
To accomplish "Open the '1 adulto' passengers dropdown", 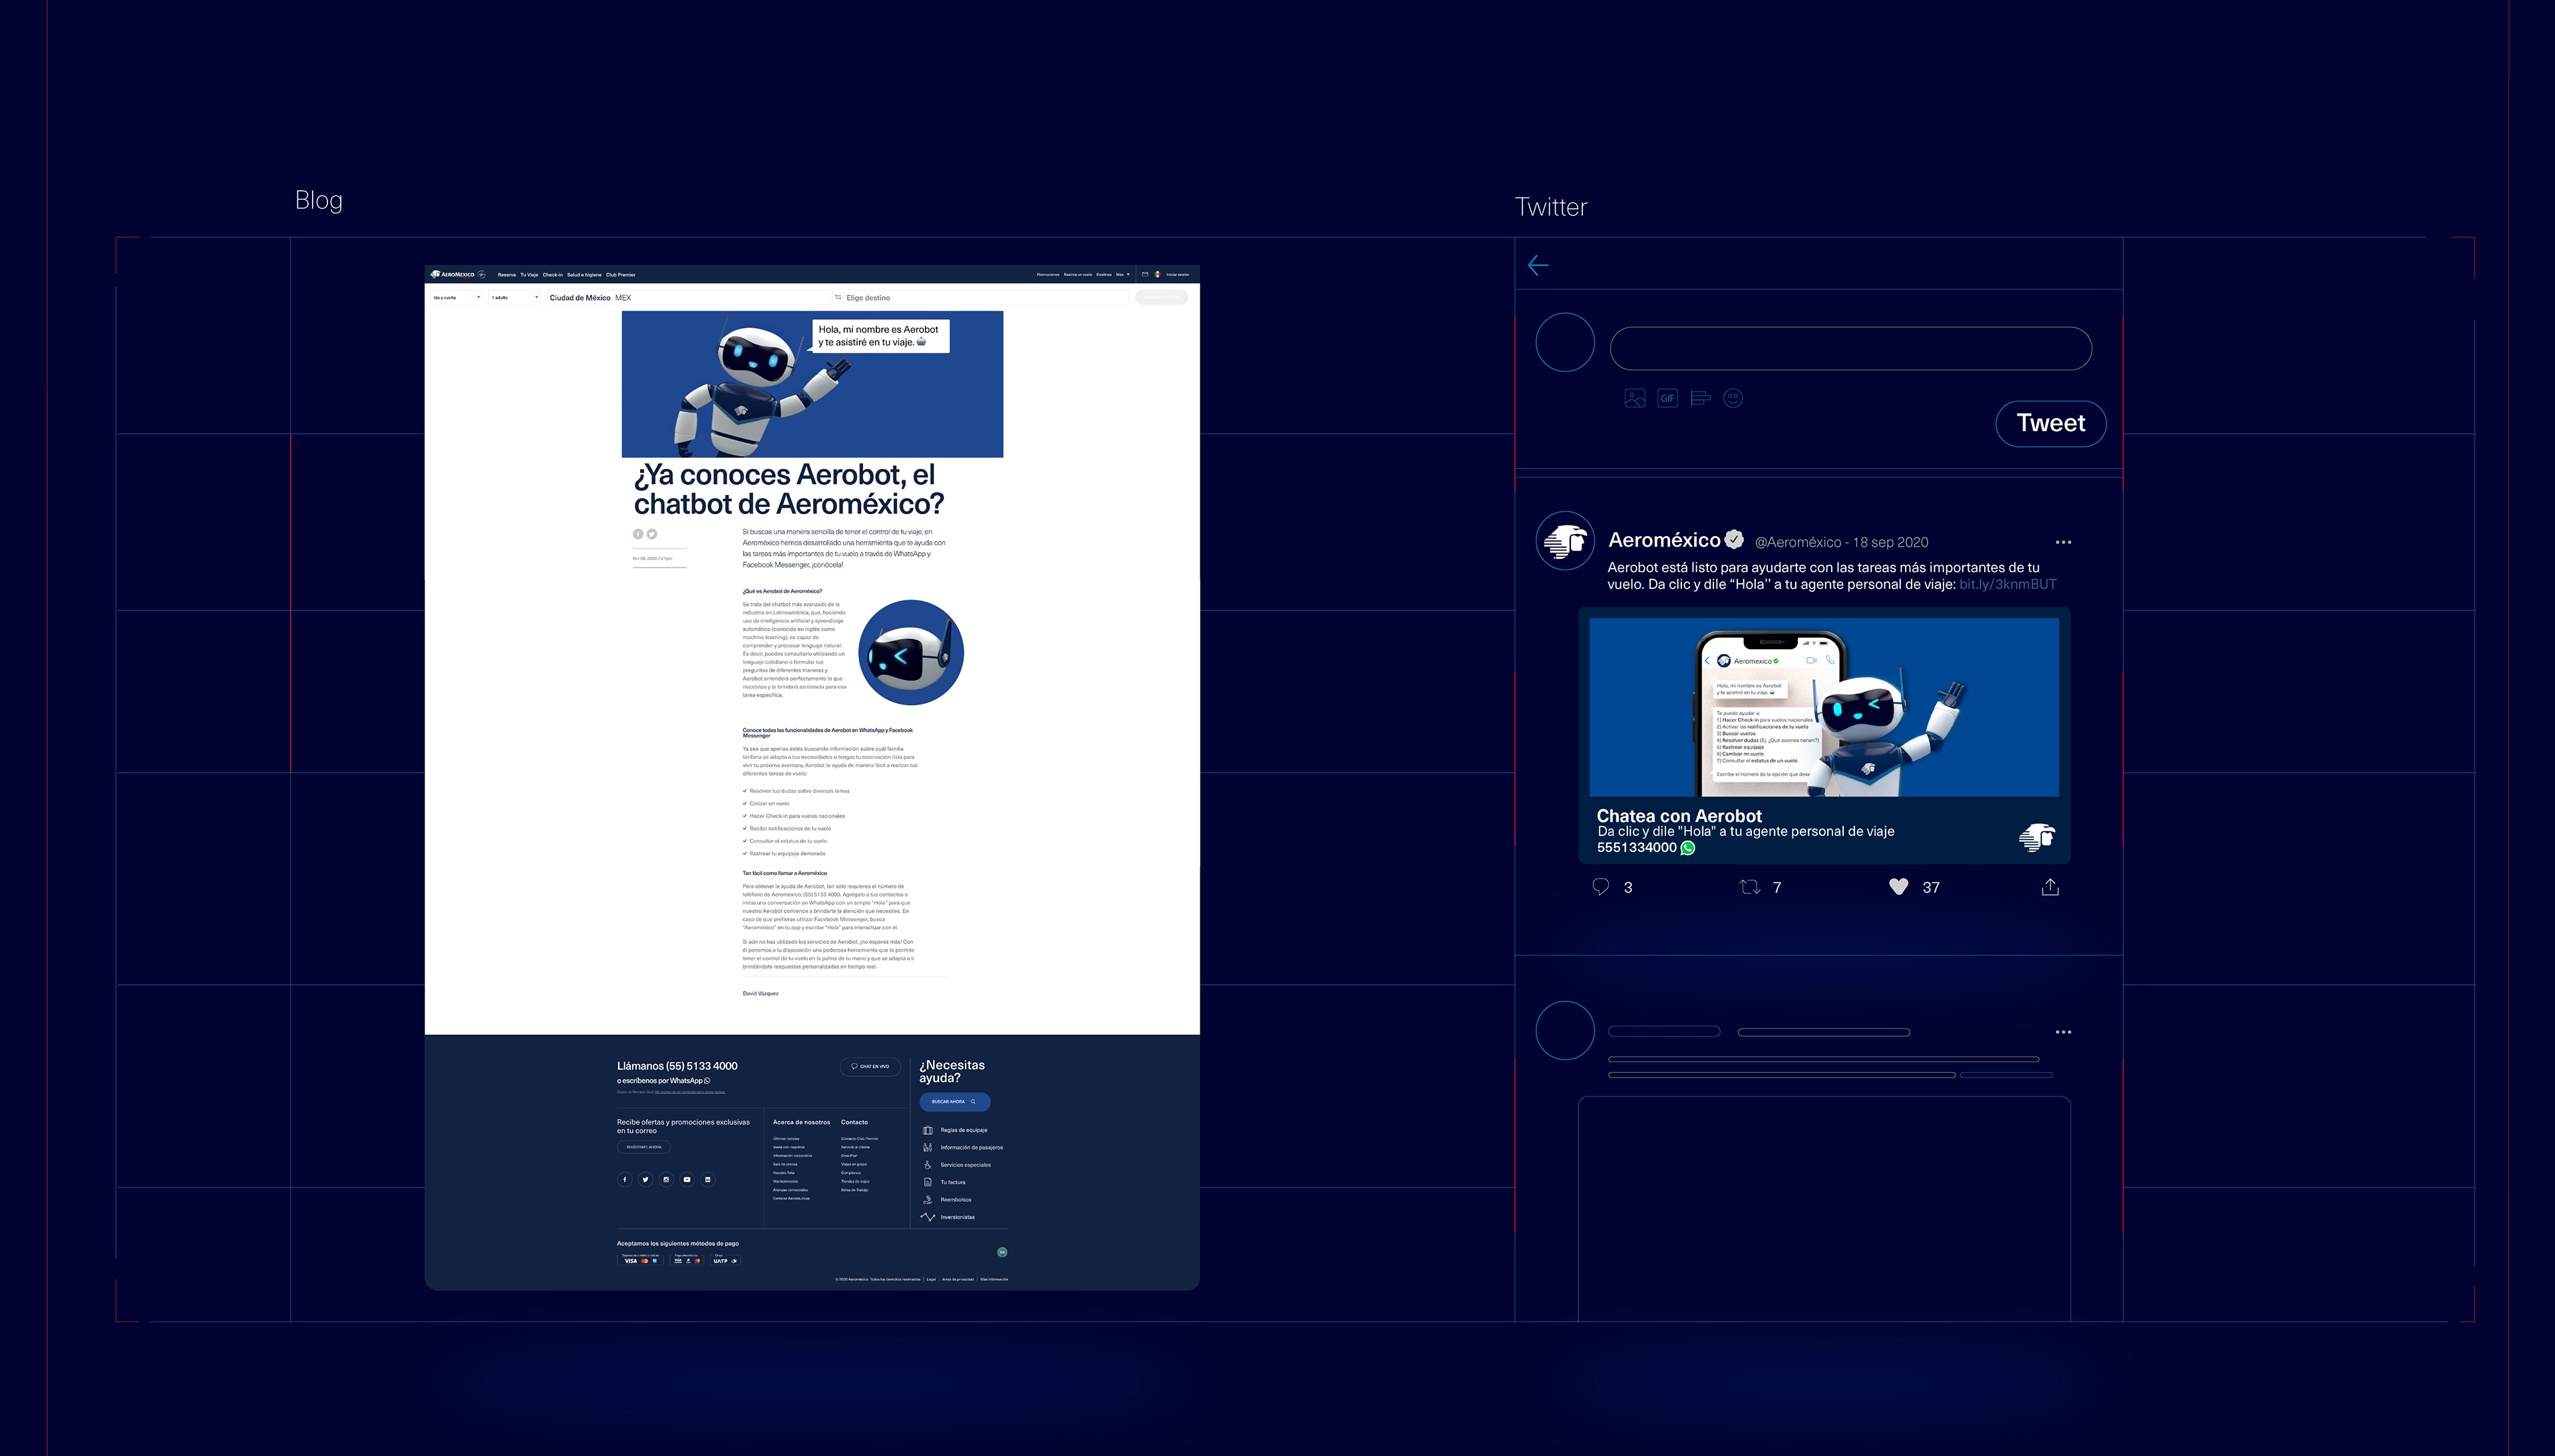I will coord(515,297).
